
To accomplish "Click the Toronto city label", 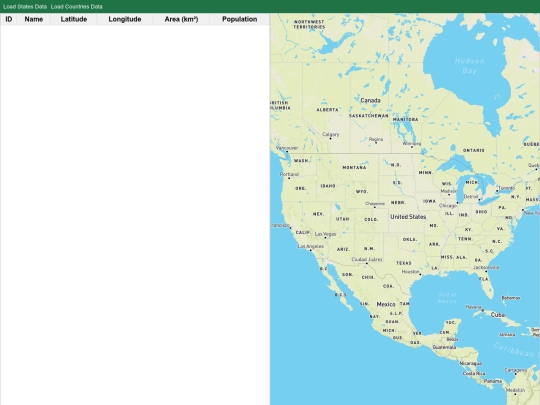I will pos(507,188).
